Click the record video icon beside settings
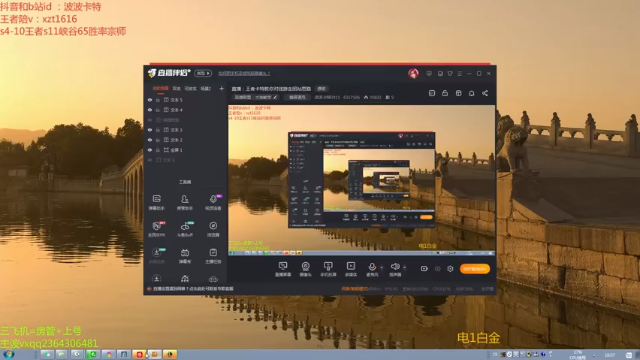The image size is (640, 360). click(x=424, y=269)
